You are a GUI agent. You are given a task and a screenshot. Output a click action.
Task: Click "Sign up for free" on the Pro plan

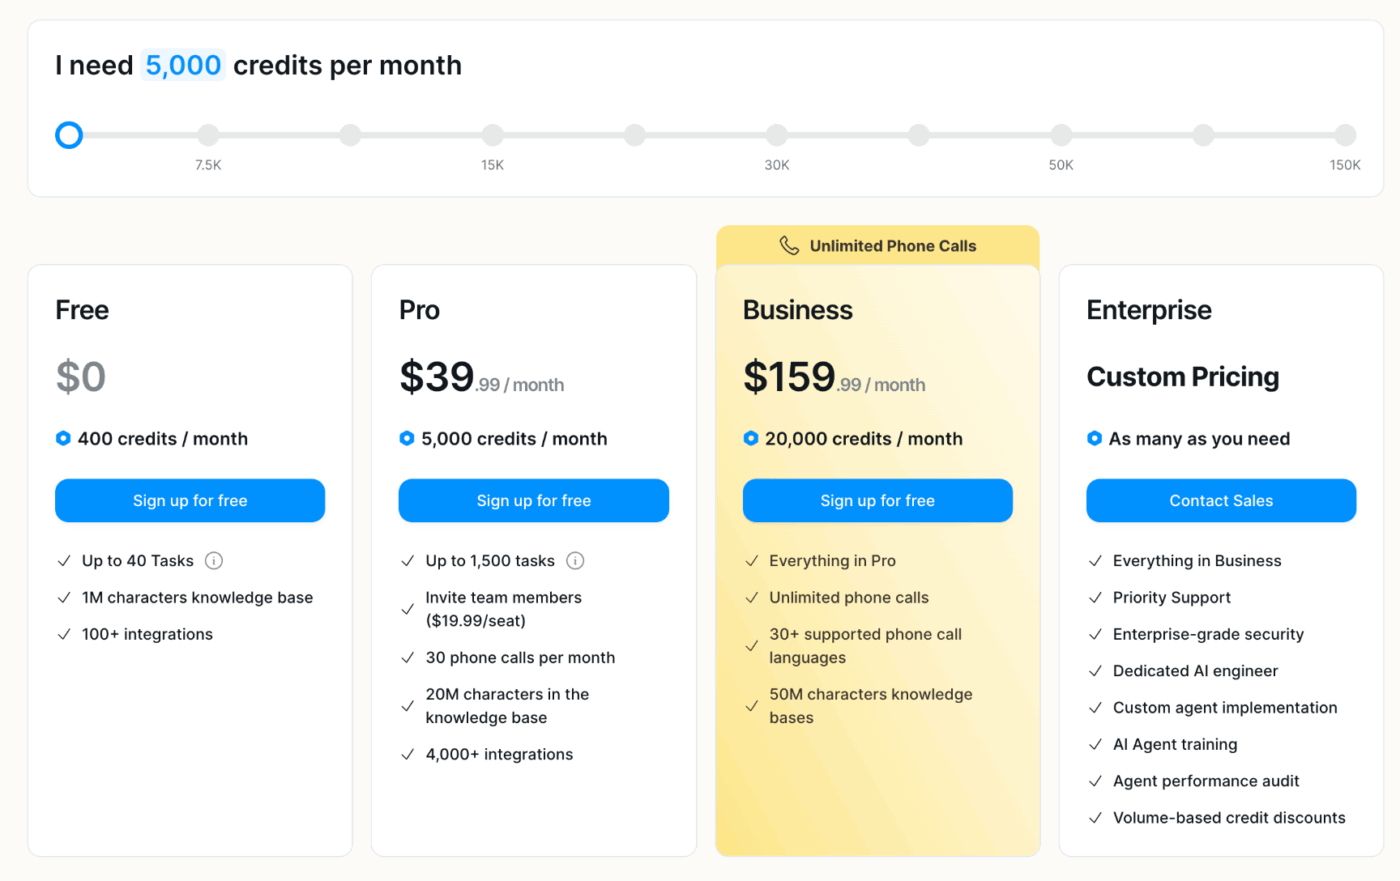533,500
